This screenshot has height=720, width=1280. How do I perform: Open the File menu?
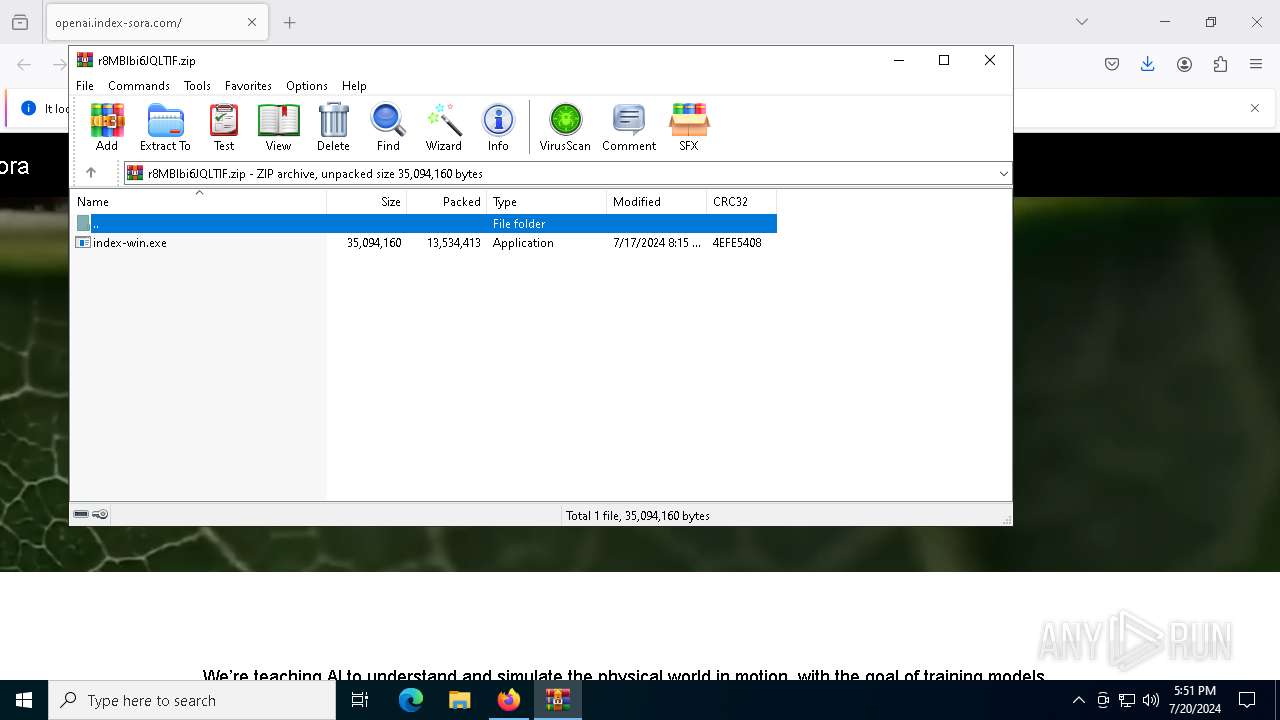pyautogui.click(x=85, y=86)
